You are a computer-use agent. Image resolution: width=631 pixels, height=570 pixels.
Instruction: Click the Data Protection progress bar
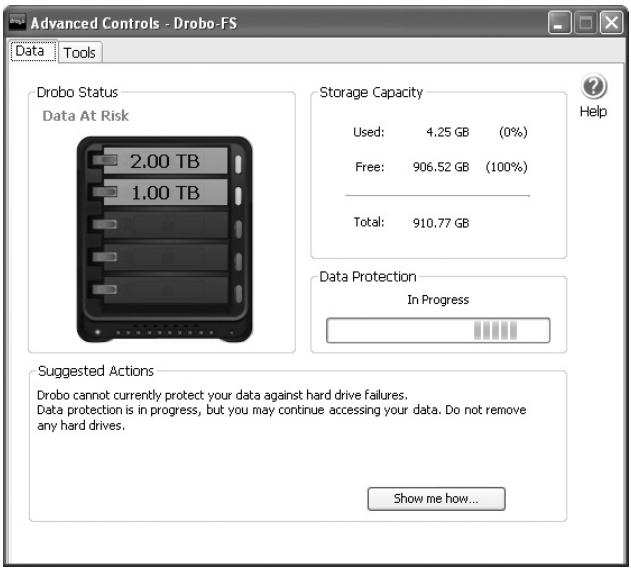pyautogui.click(x=438, y=330)
